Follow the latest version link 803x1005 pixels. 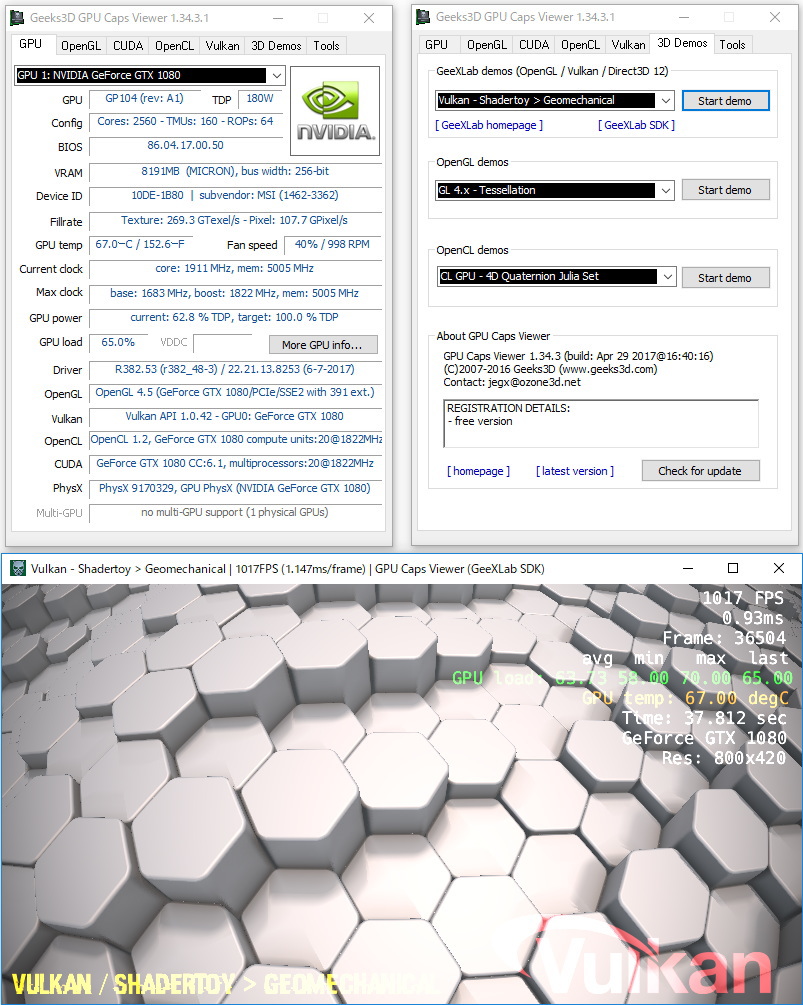575,471
